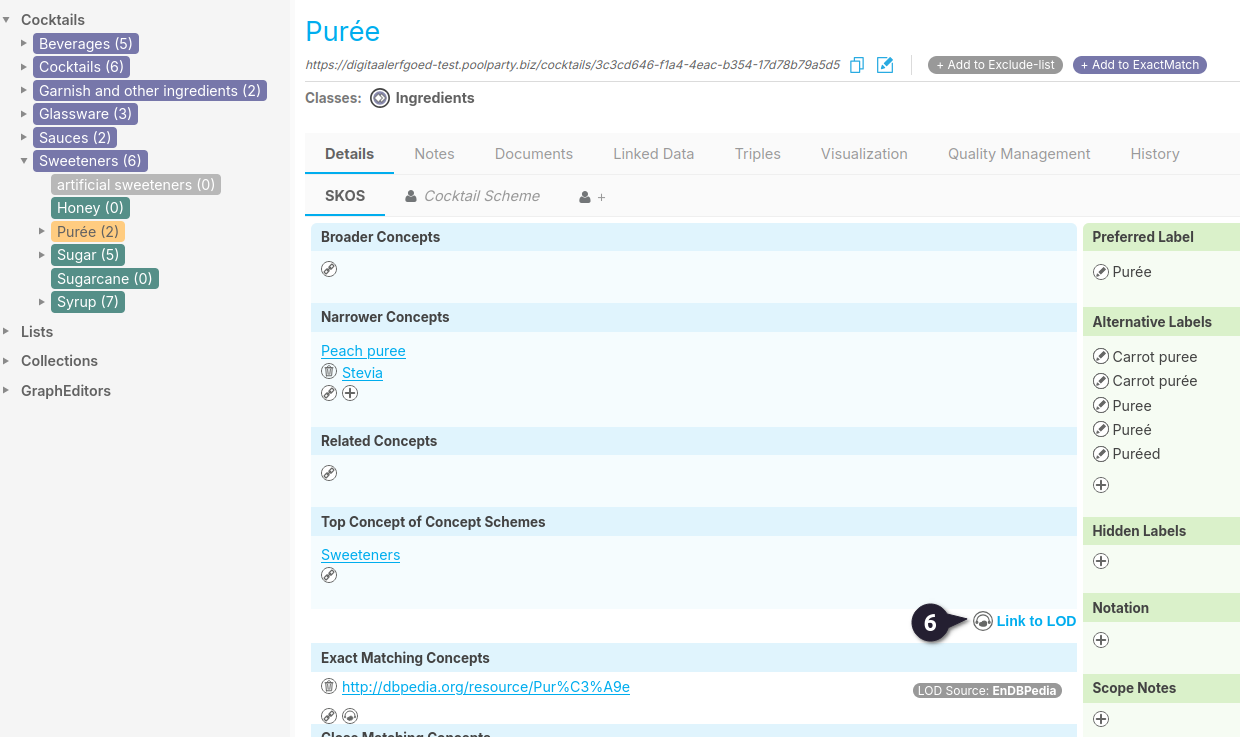Copy the concept URI with the copy icon

(x=857, y=65)
